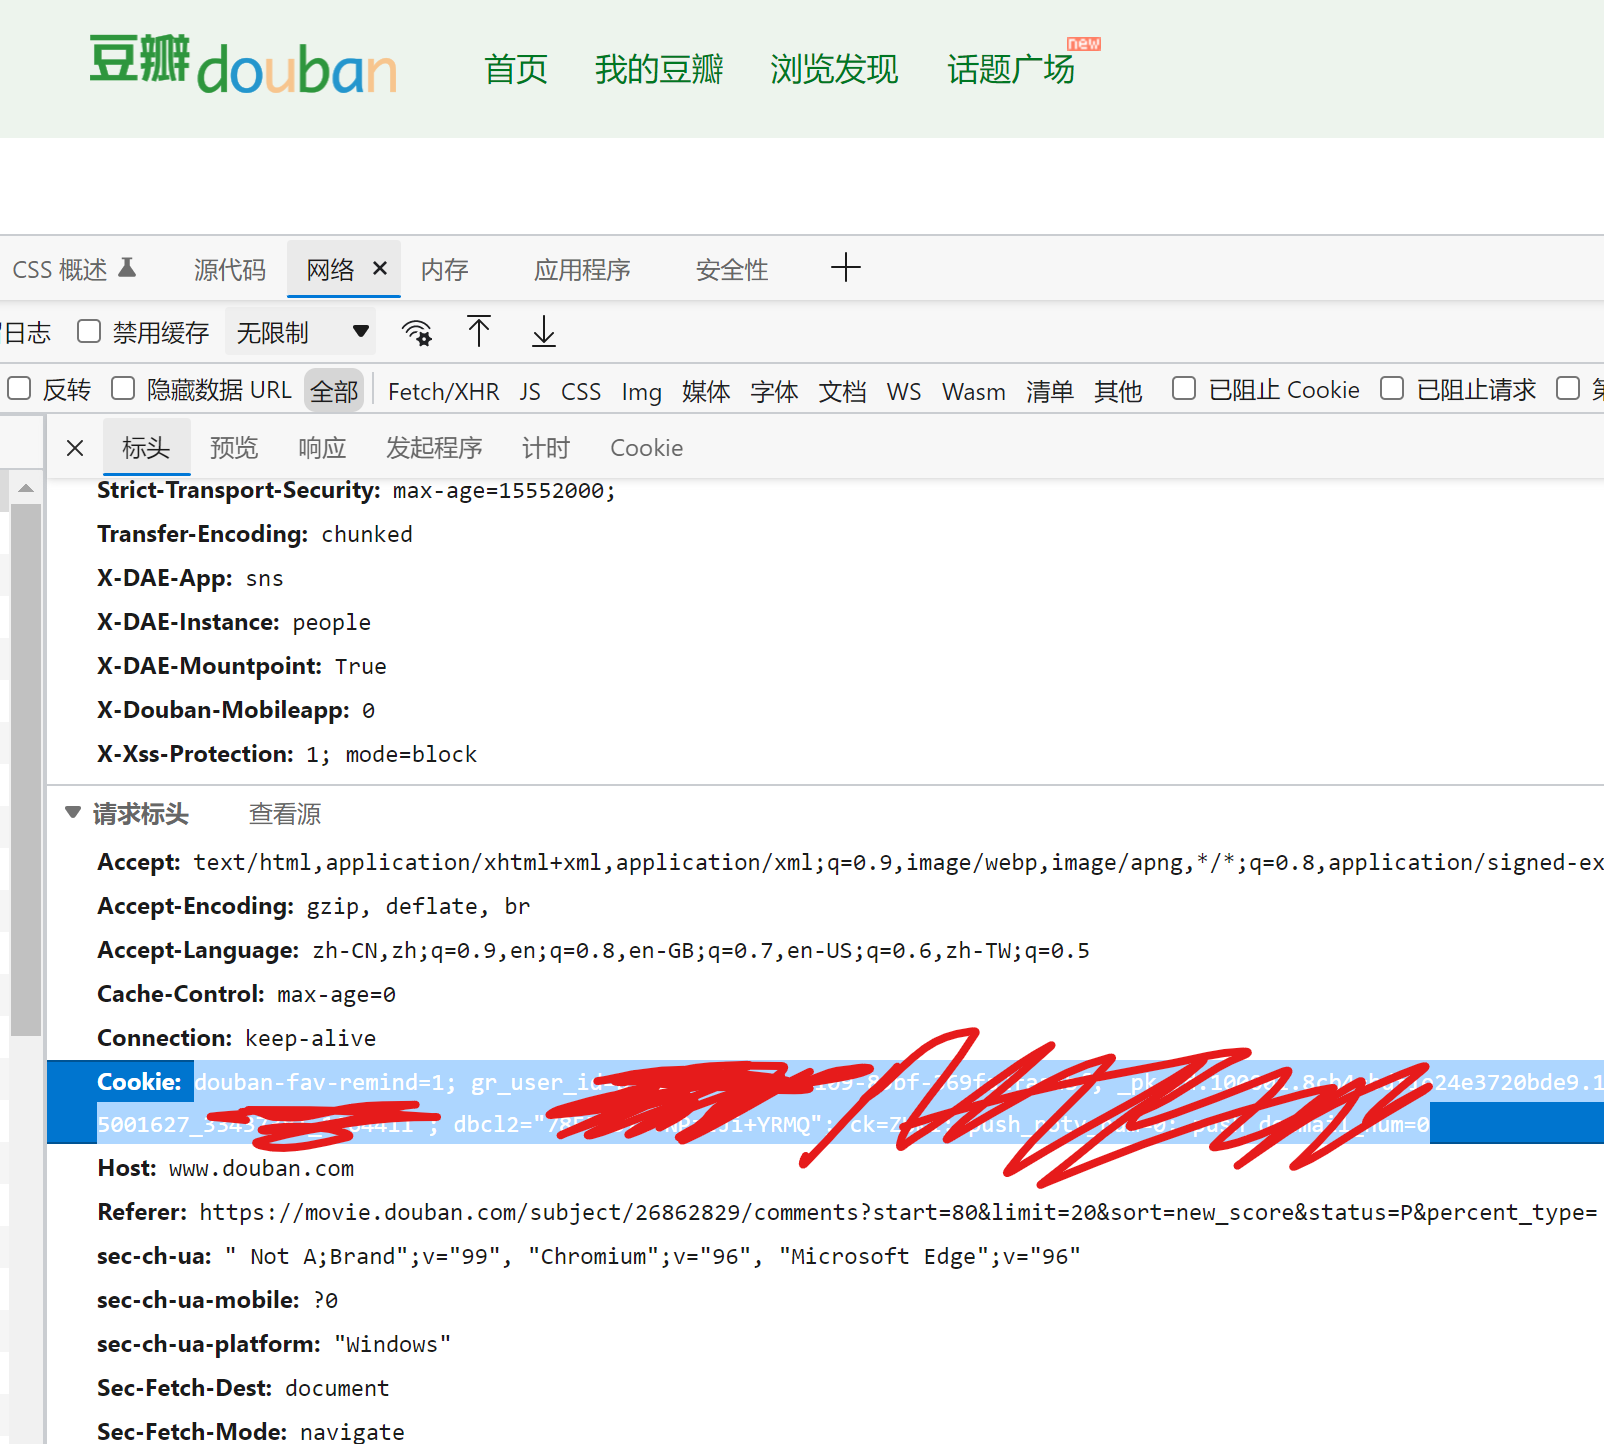Screen dimensions: 1604x1444
Task: Filter requests by Fetch/XHR
Action: (x=444, y=391)
